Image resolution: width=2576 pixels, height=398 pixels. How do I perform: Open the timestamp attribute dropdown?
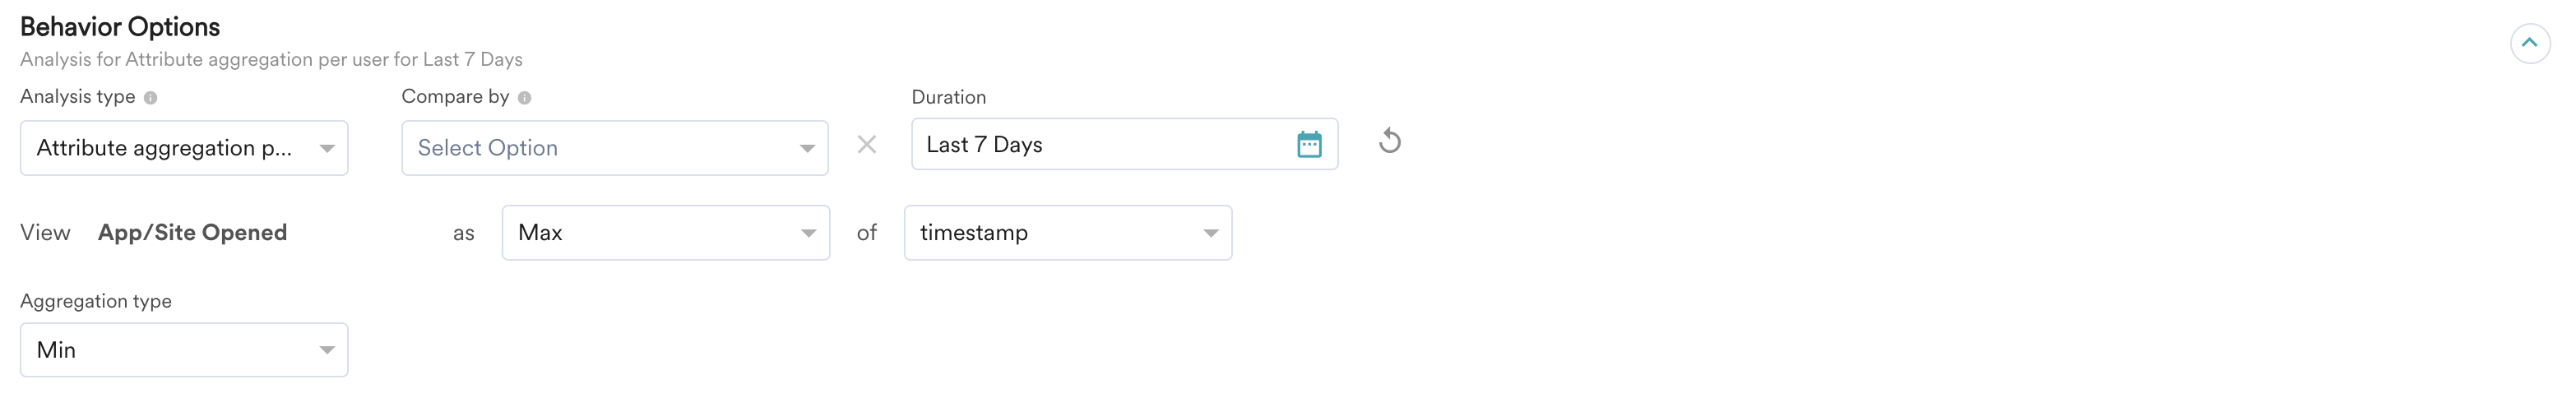(x=1050, y=233)
